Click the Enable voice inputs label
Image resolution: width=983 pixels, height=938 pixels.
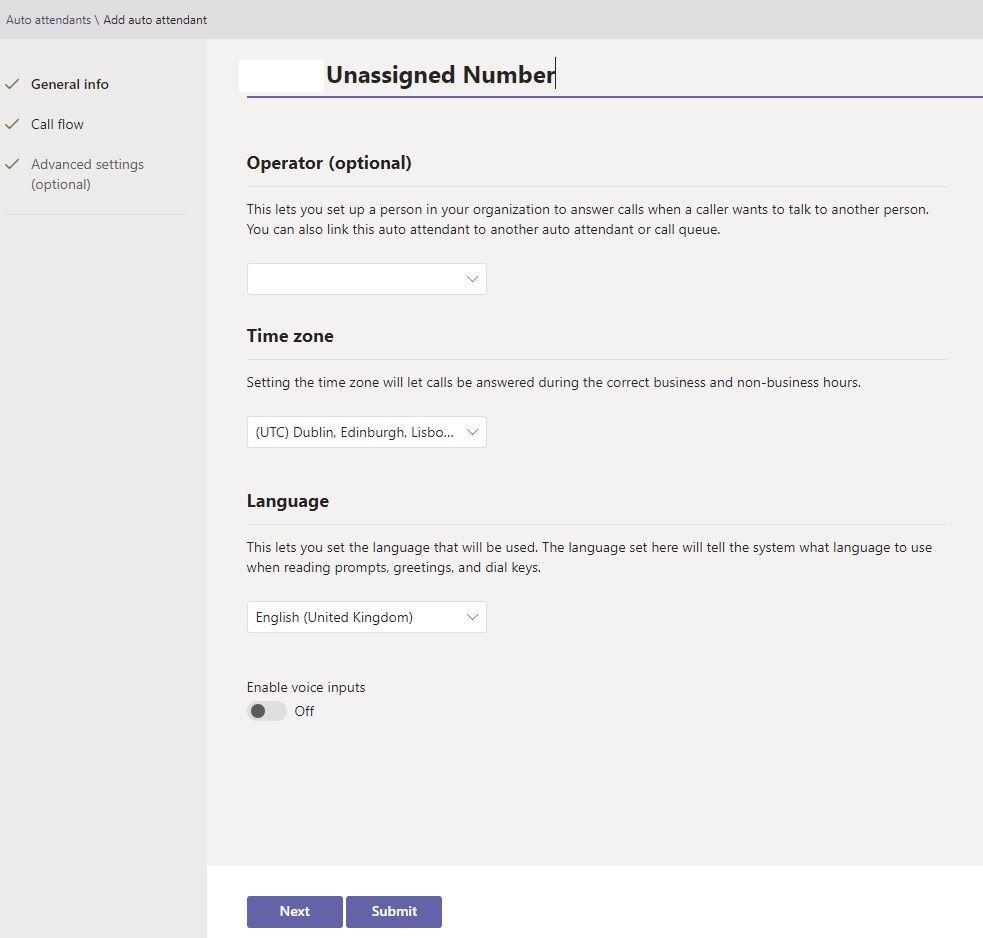(306, 687)
